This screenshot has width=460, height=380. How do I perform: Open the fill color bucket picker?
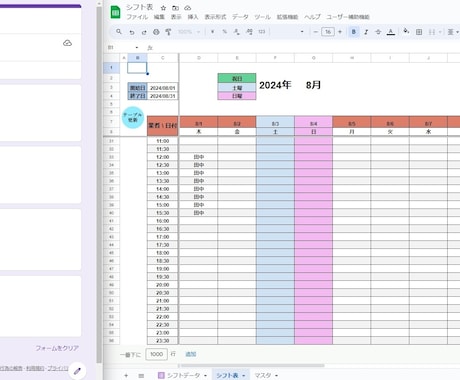(x=406, y=32)
